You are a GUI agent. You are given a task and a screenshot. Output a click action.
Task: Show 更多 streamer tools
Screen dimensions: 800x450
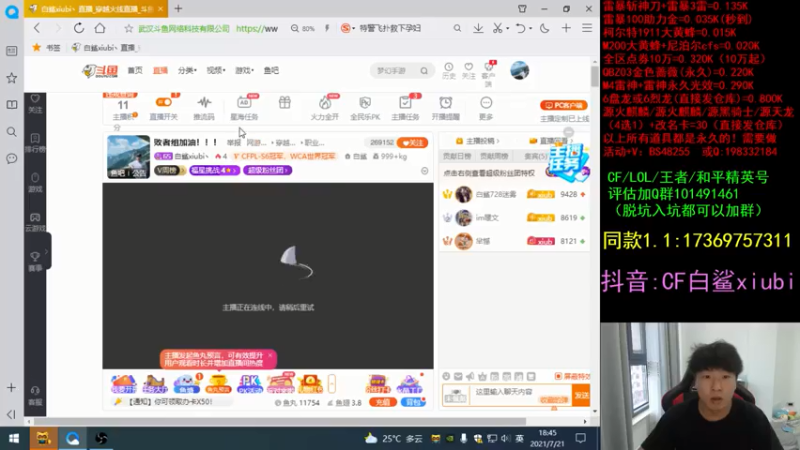(x=486, y=108)
